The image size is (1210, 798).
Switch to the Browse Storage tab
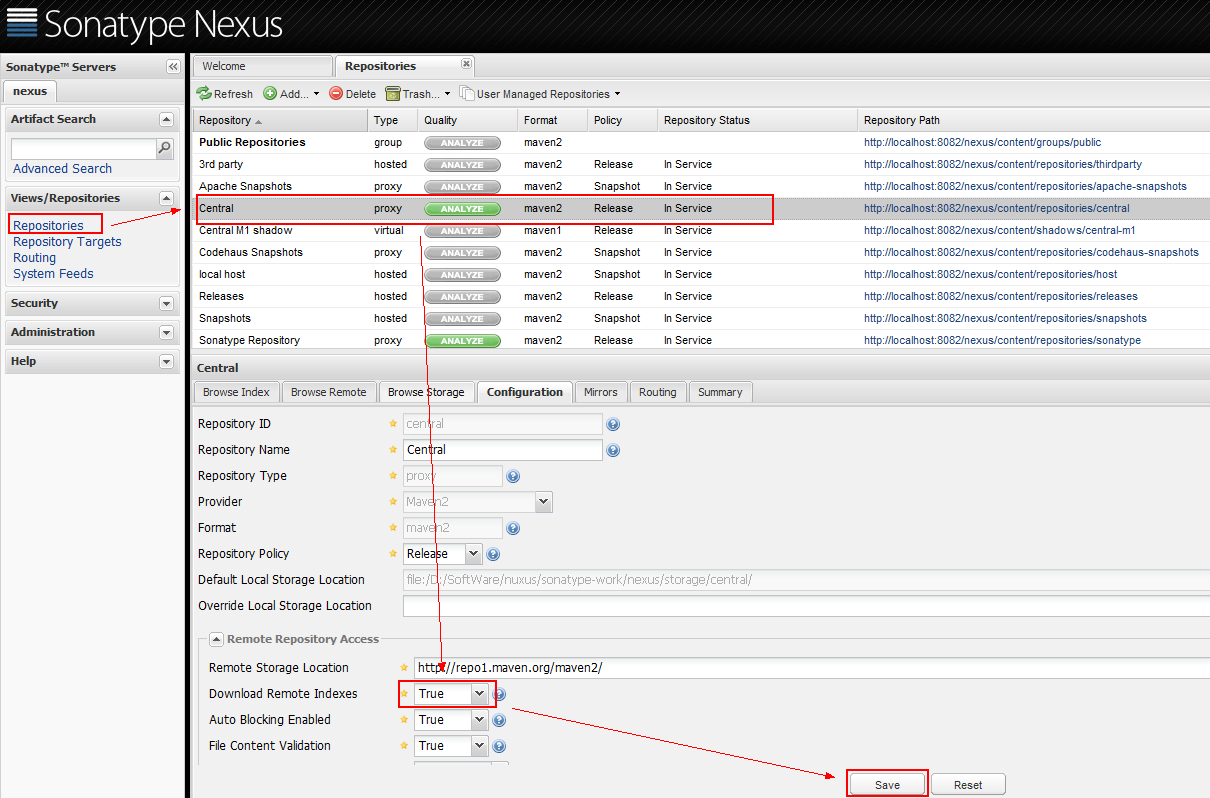click(426, 392)
